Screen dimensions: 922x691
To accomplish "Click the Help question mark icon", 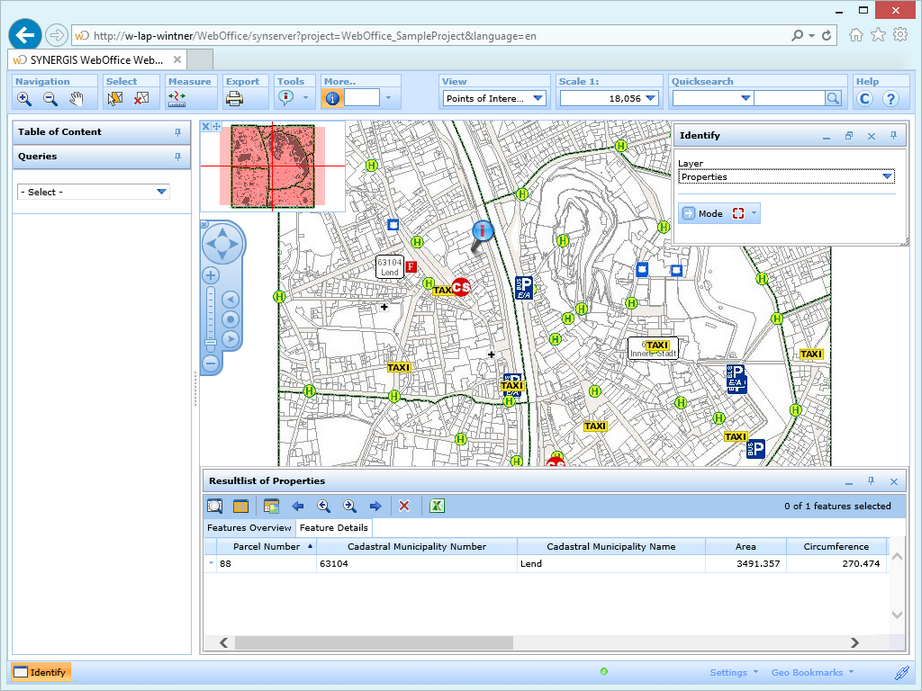I will coord(890,99).
